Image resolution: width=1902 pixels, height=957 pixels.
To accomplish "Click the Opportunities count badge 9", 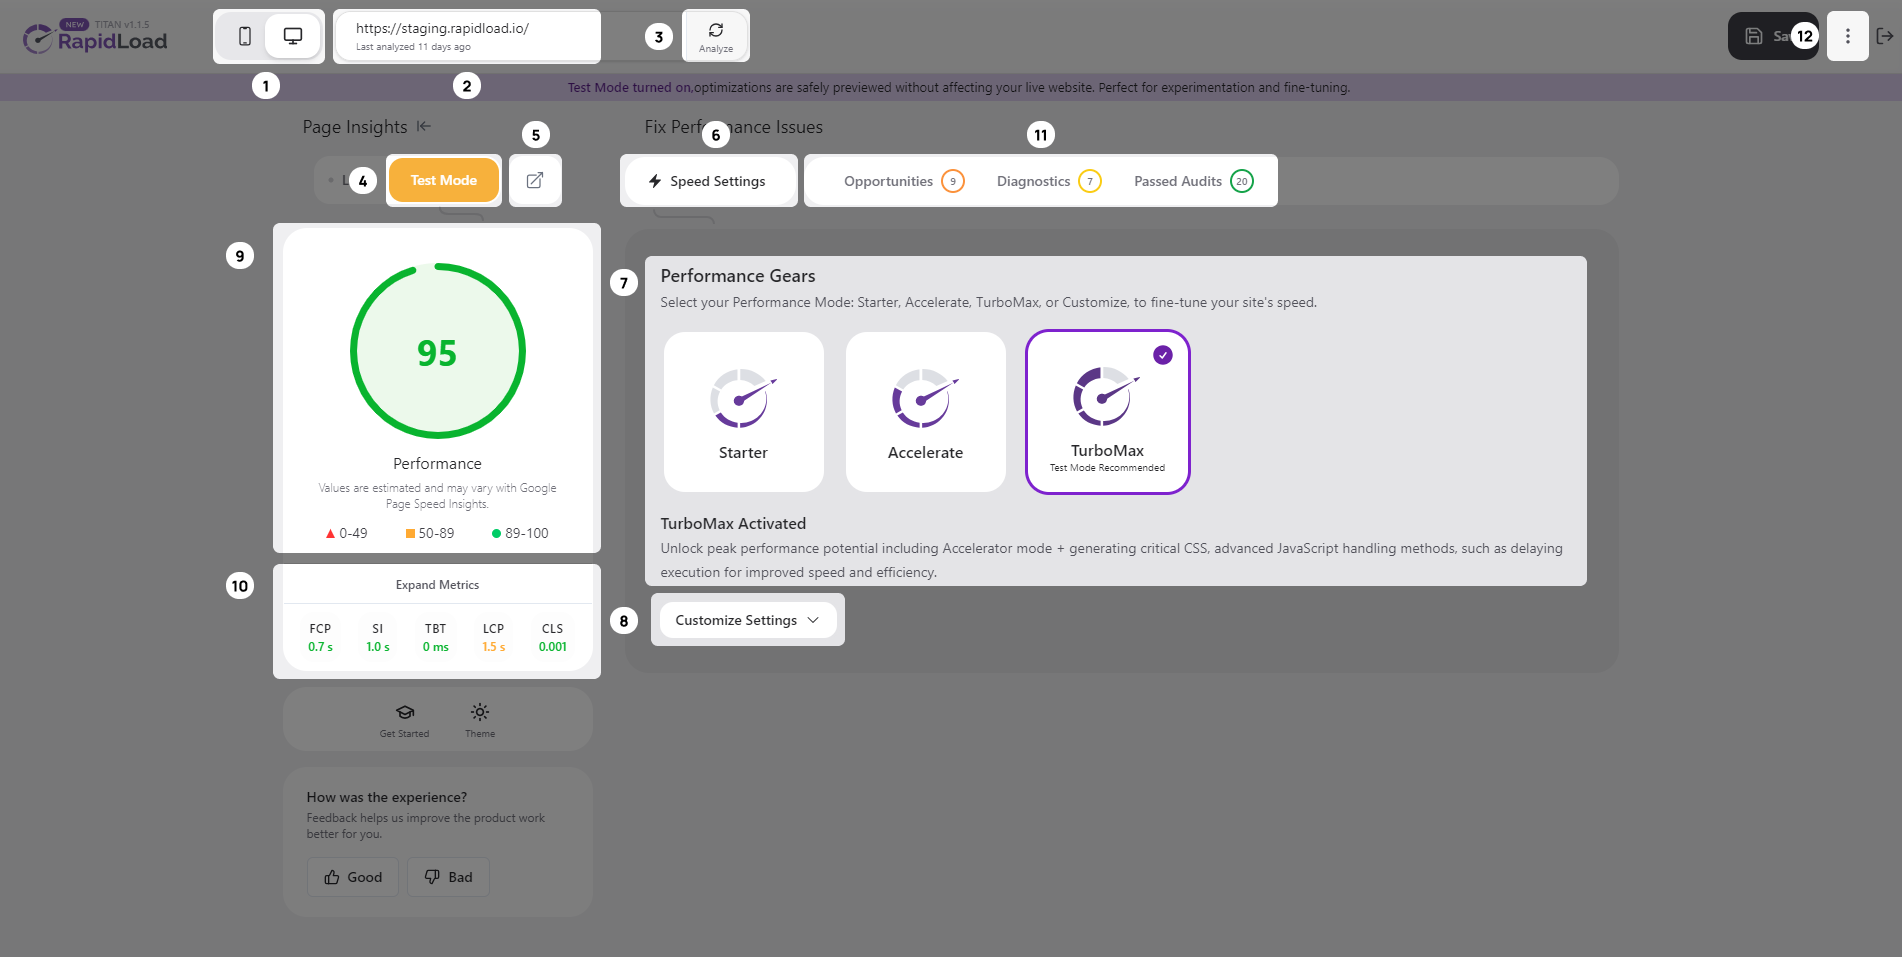I will click(x=953, y=181).
